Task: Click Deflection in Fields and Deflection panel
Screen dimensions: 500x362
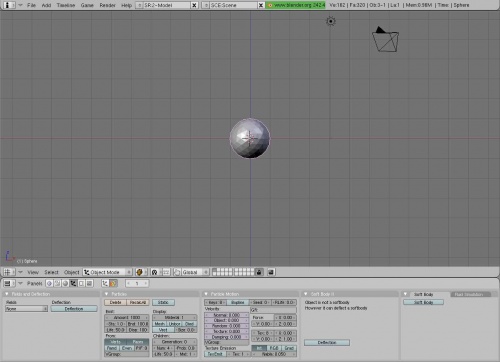Action: tap(74, 309)
